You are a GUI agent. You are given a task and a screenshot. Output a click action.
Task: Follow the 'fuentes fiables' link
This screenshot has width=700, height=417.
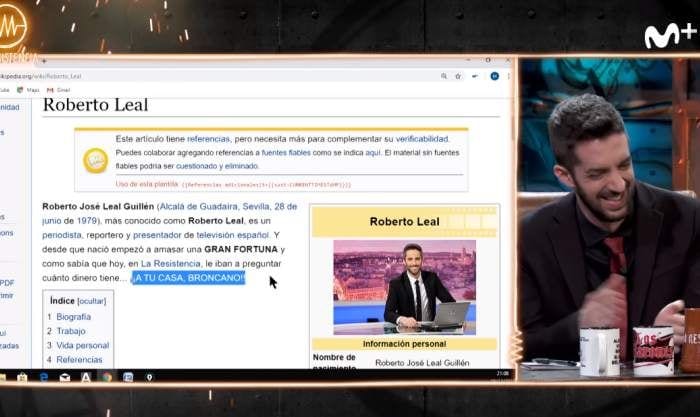point(286,153)
